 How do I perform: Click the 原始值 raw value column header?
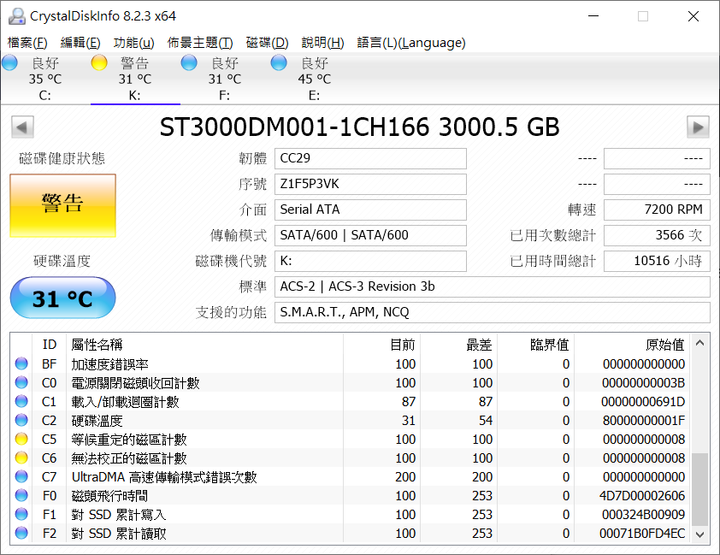(632, 344)
